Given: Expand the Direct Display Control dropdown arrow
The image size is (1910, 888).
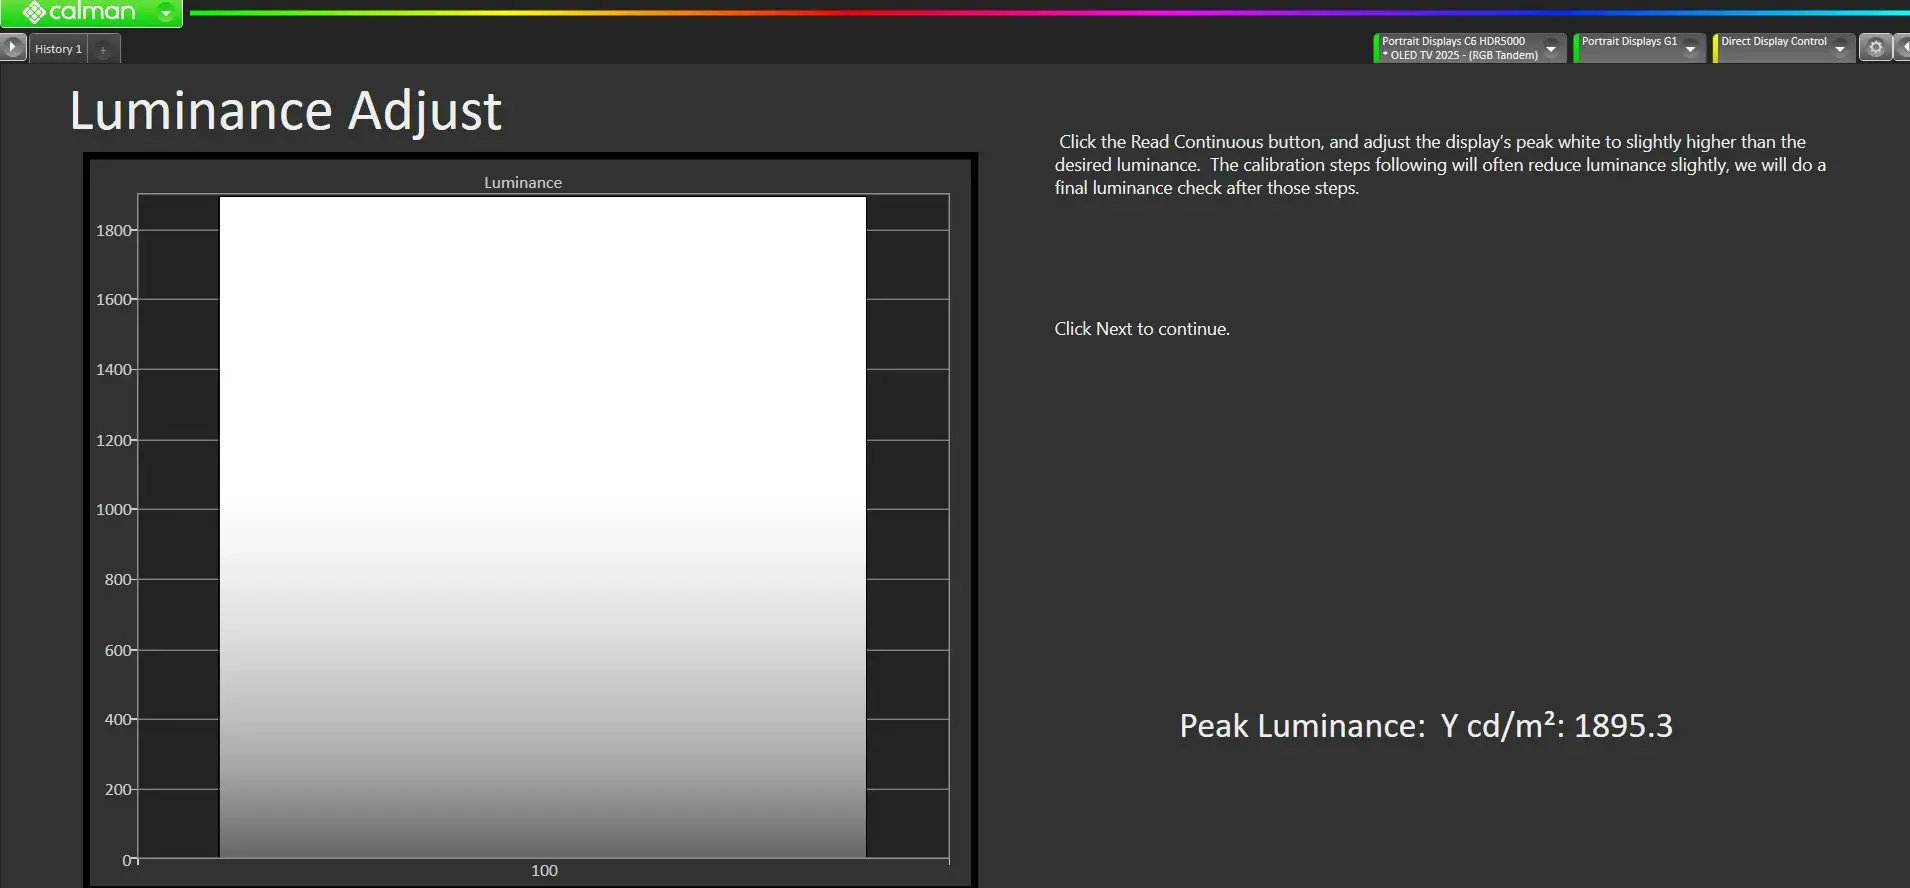Looking at the screenshot, I should 1840,49.
